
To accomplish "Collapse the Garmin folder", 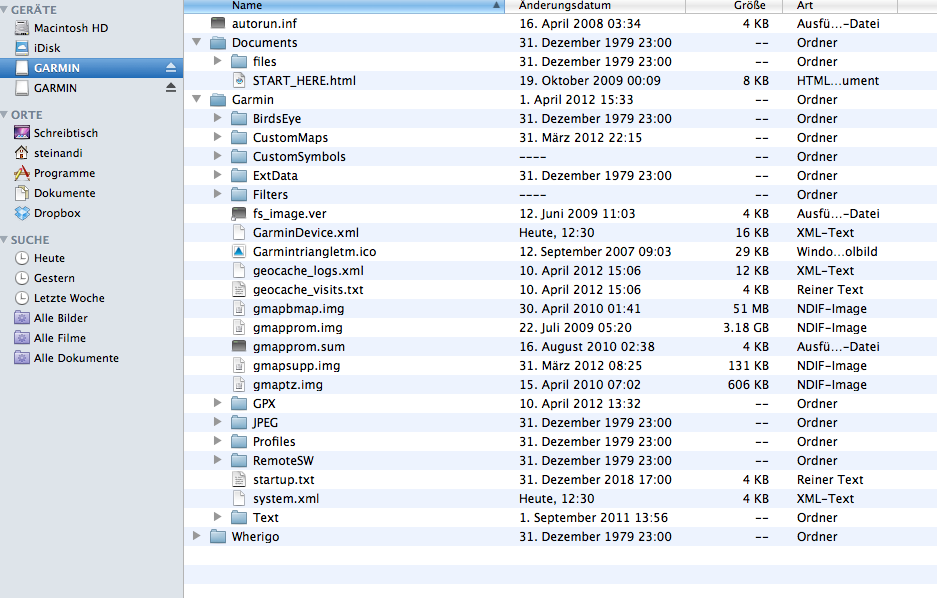I will 197,99.
